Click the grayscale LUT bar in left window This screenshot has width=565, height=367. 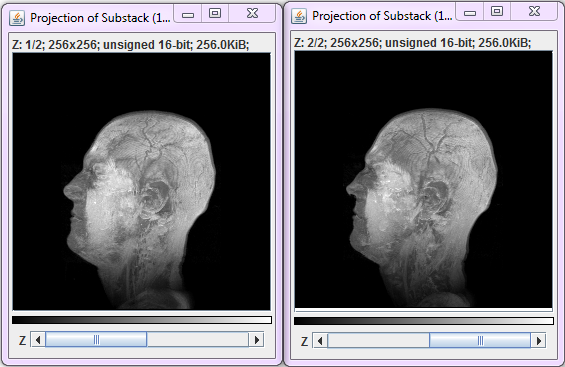click(142, 320)
